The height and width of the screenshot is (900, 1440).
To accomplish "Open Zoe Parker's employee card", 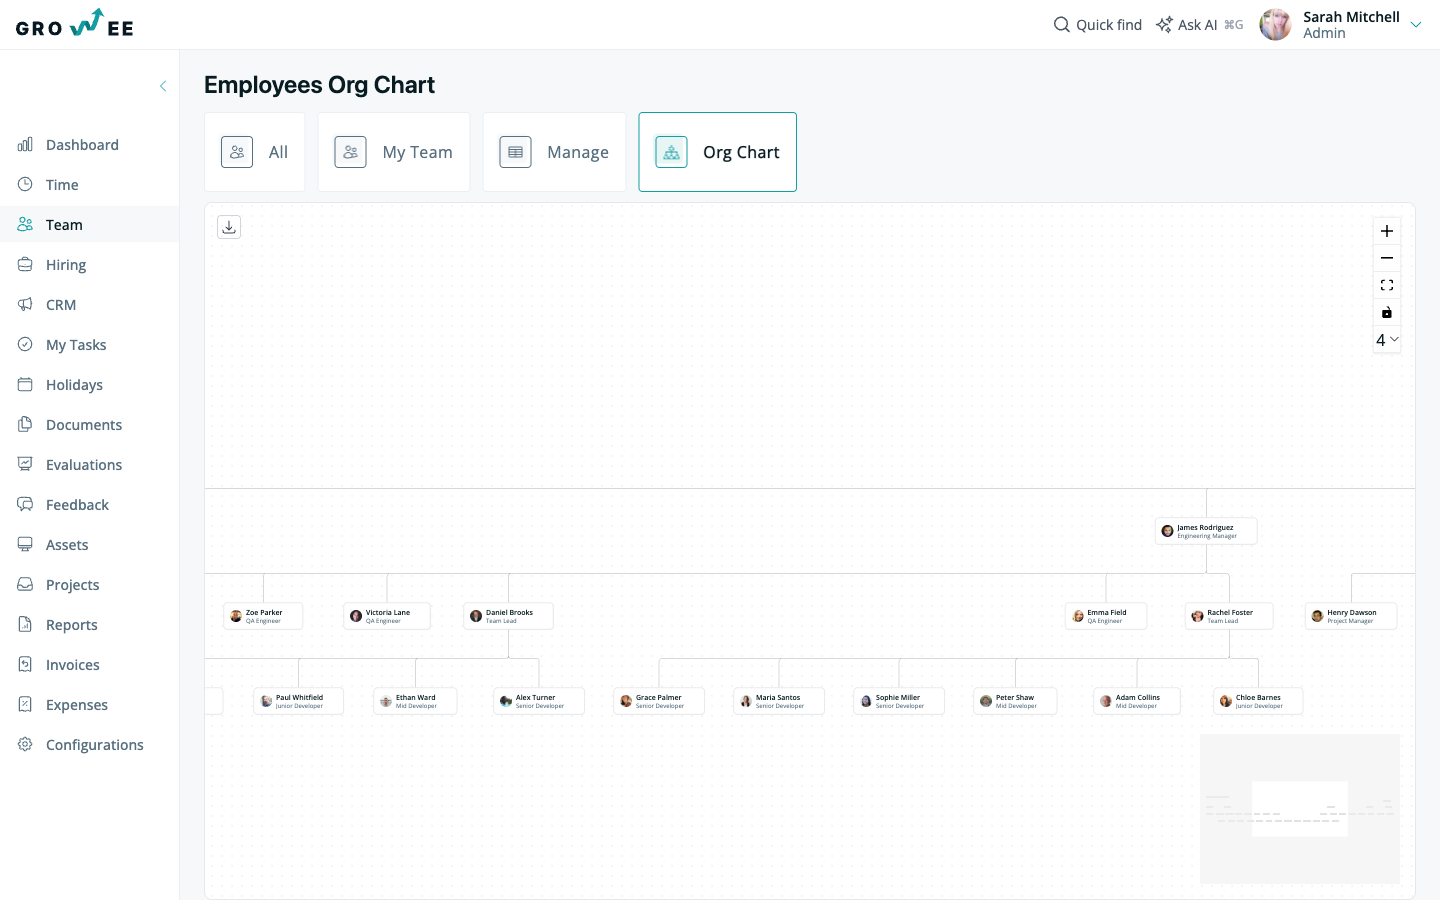I will [x=263, y=616].
